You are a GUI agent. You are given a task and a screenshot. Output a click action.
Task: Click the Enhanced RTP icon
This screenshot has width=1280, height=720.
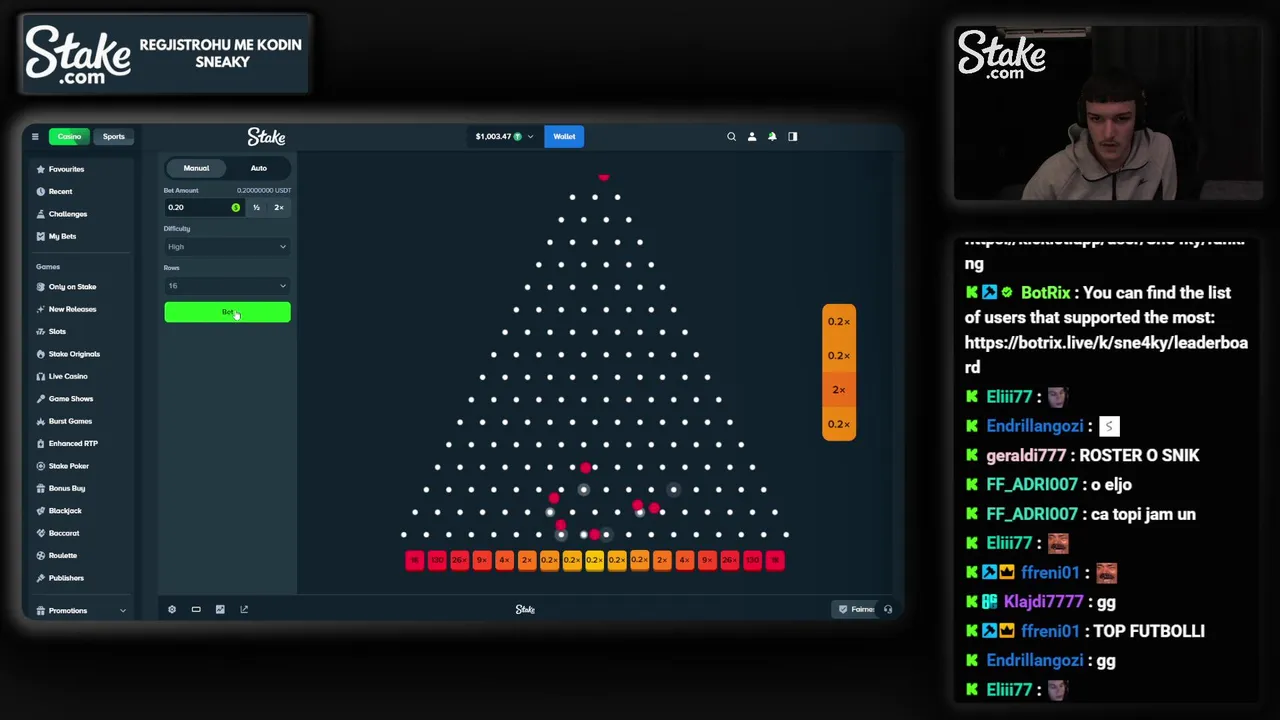pyautogui.click(x=40, y=443)
